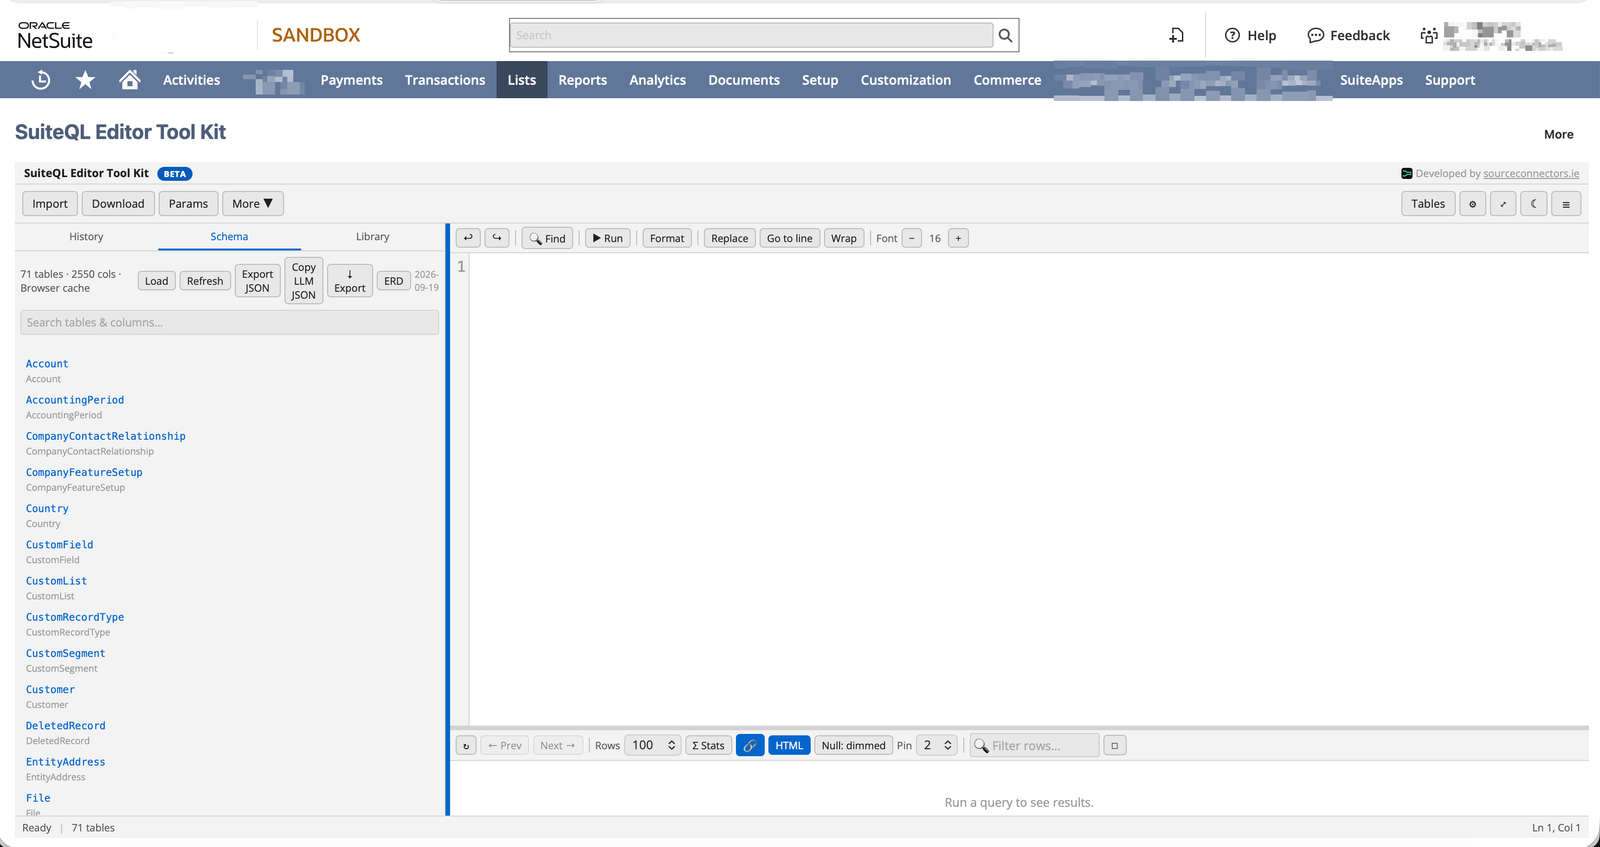Run the SuiteQL query

pos(607,238)
